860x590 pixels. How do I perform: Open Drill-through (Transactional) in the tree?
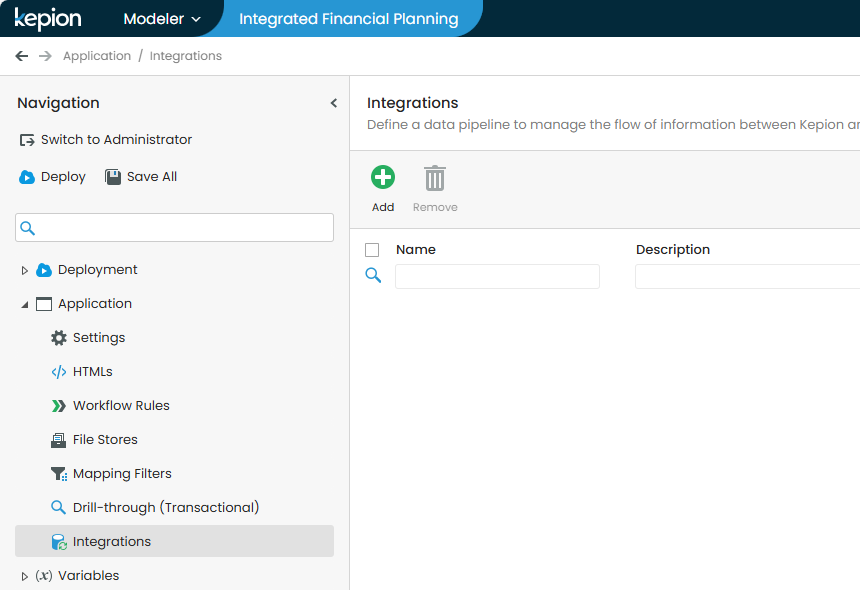tap(165, 508)
